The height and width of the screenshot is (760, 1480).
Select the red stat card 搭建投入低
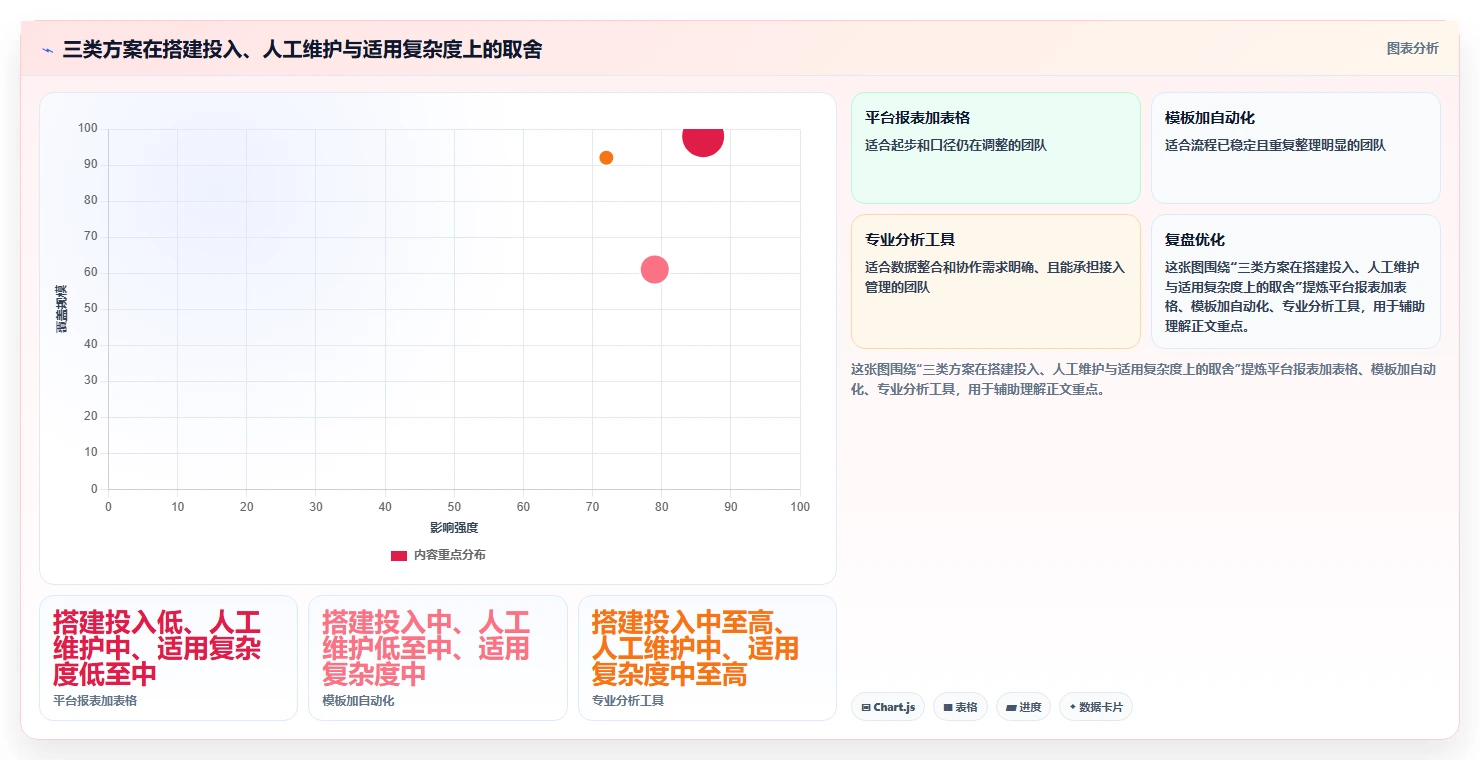click(x=168, y=658)
